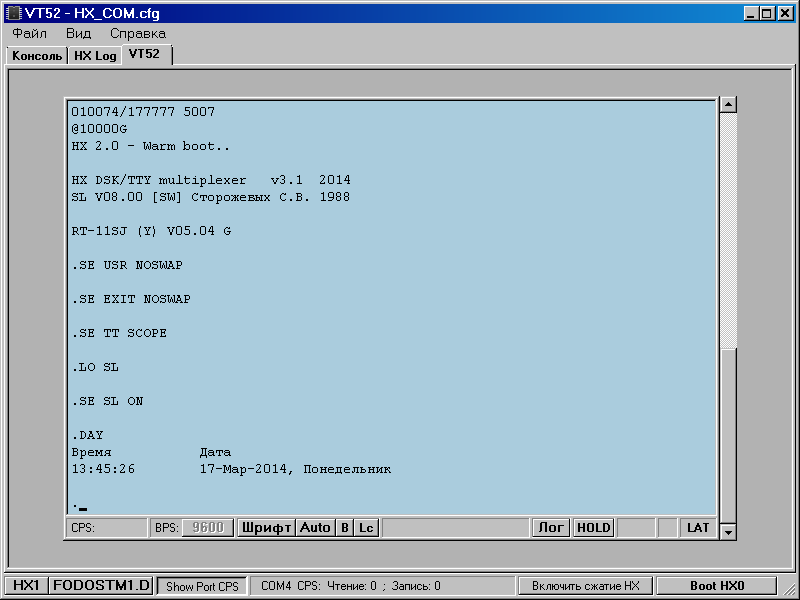The height and width of the screenshot is (600, 800).
Task: Toggle Show Port CPS button
Action: coord(202,586)
